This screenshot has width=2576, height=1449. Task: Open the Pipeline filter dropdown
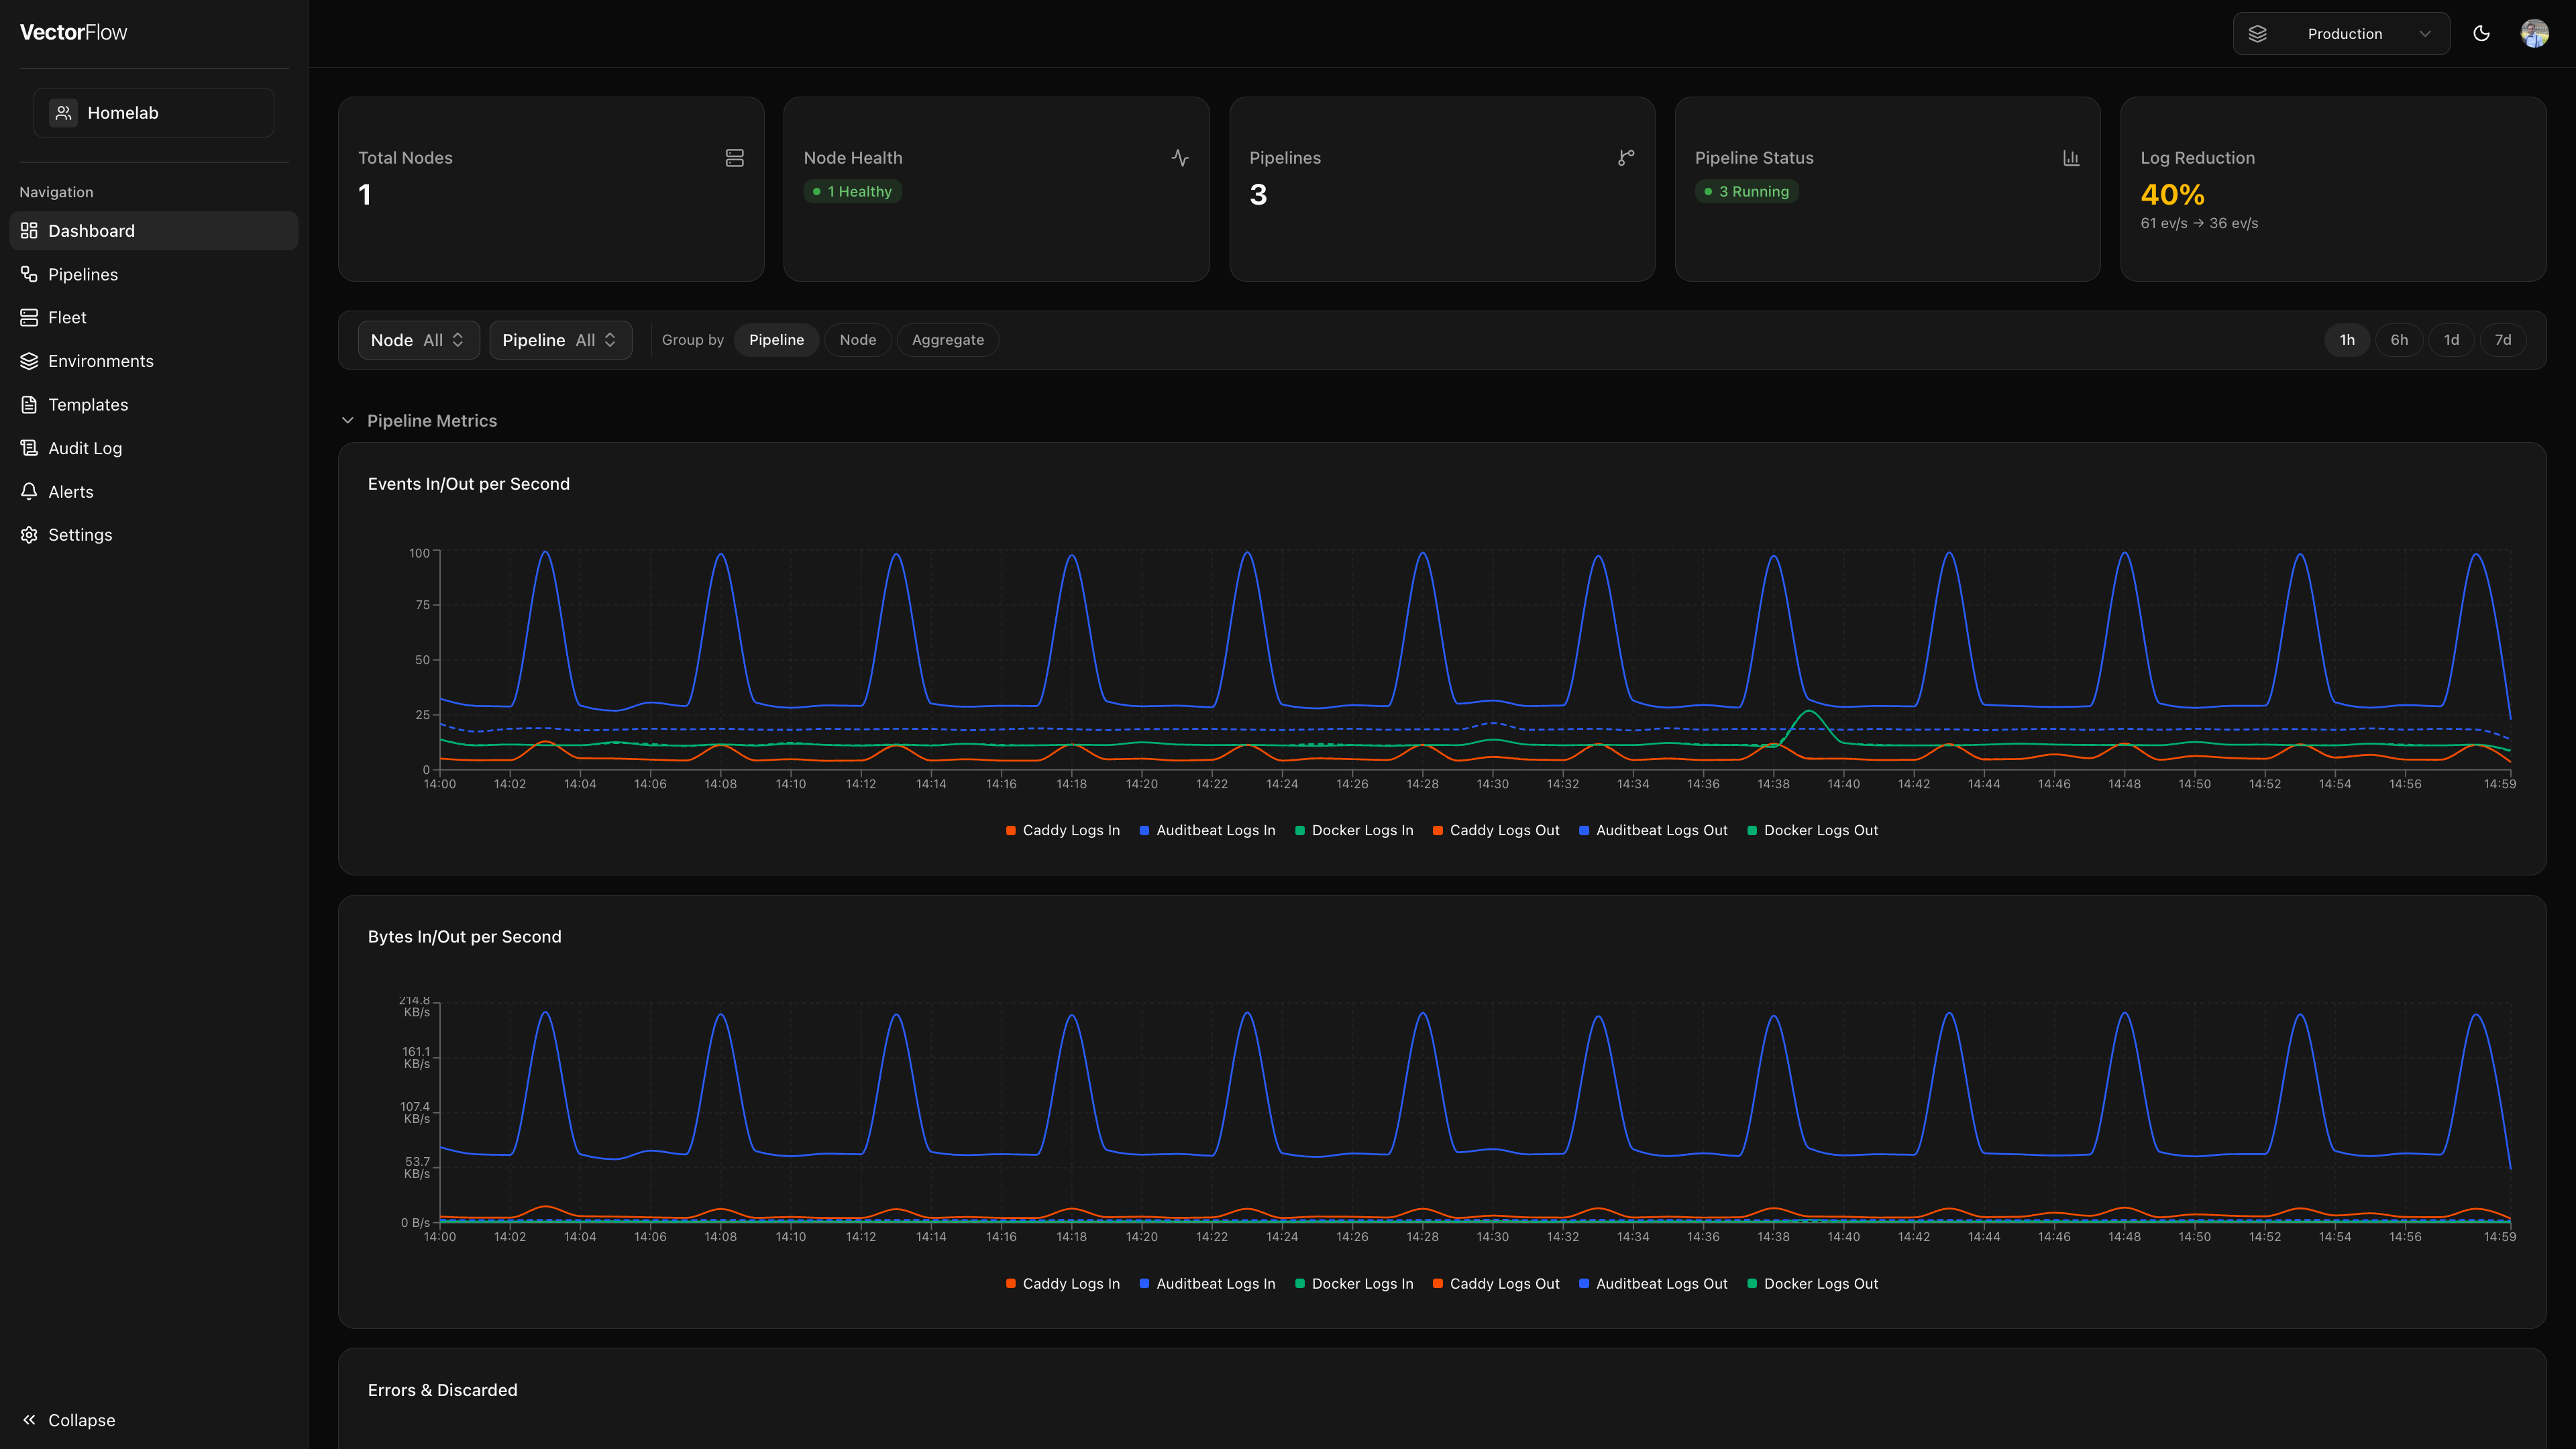[x=560, y=340]
